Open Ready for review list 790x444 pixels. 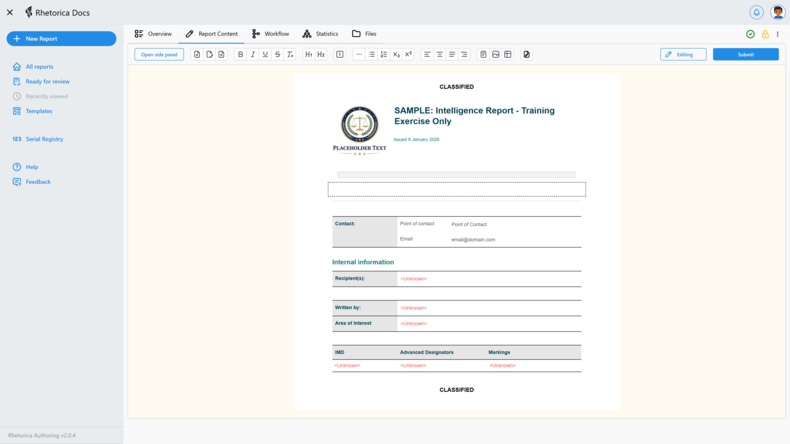[41, 81]
